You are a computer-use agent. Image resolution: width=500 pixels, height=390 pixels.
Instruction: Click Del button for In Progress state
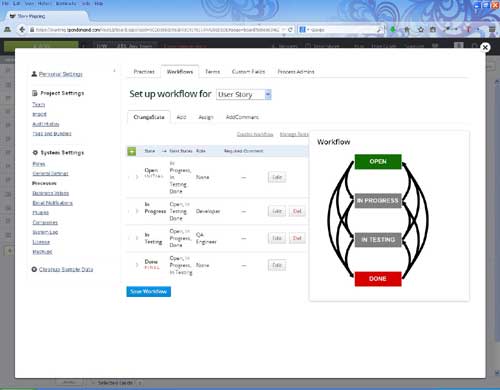click(297, 211)
